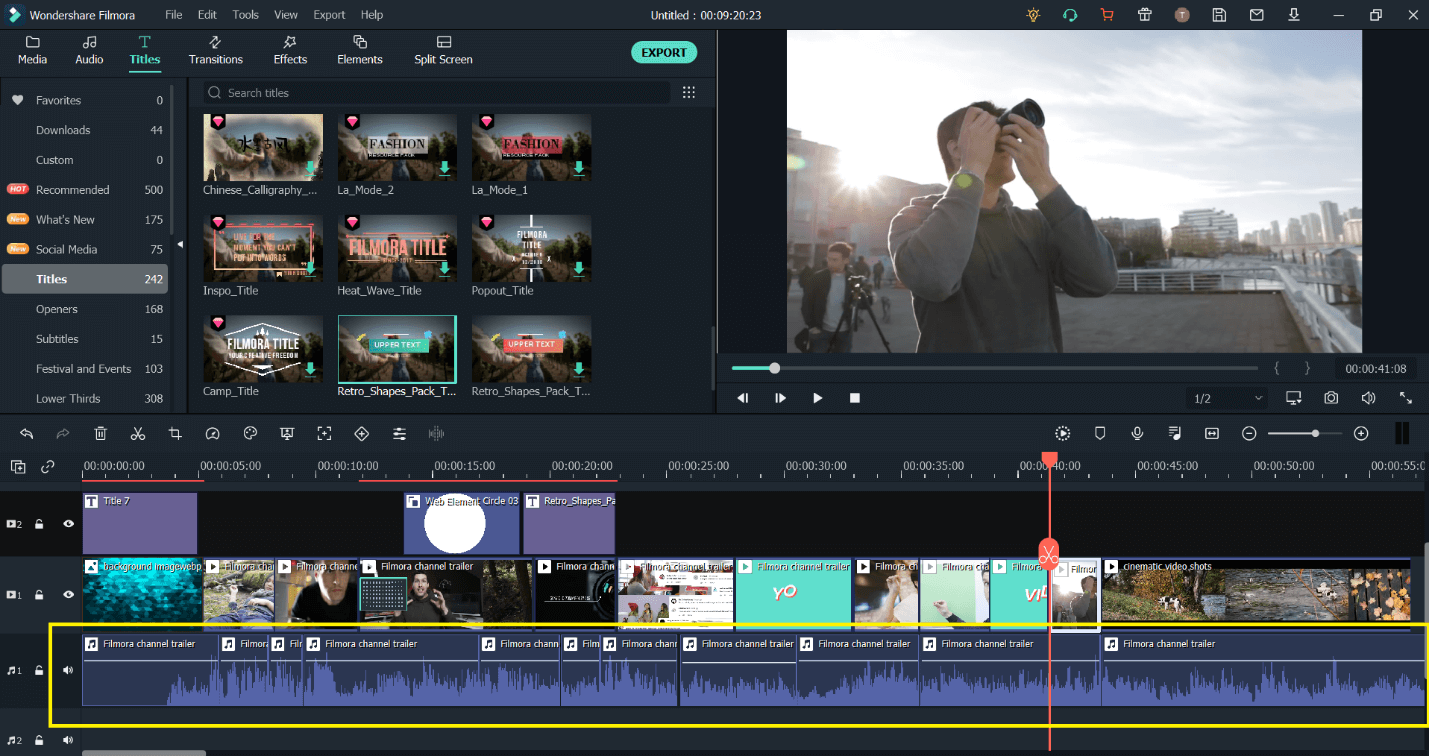Record voiceover with microphone icon
Viewport: 1429px width, 756px height.
click(1137, 433)
